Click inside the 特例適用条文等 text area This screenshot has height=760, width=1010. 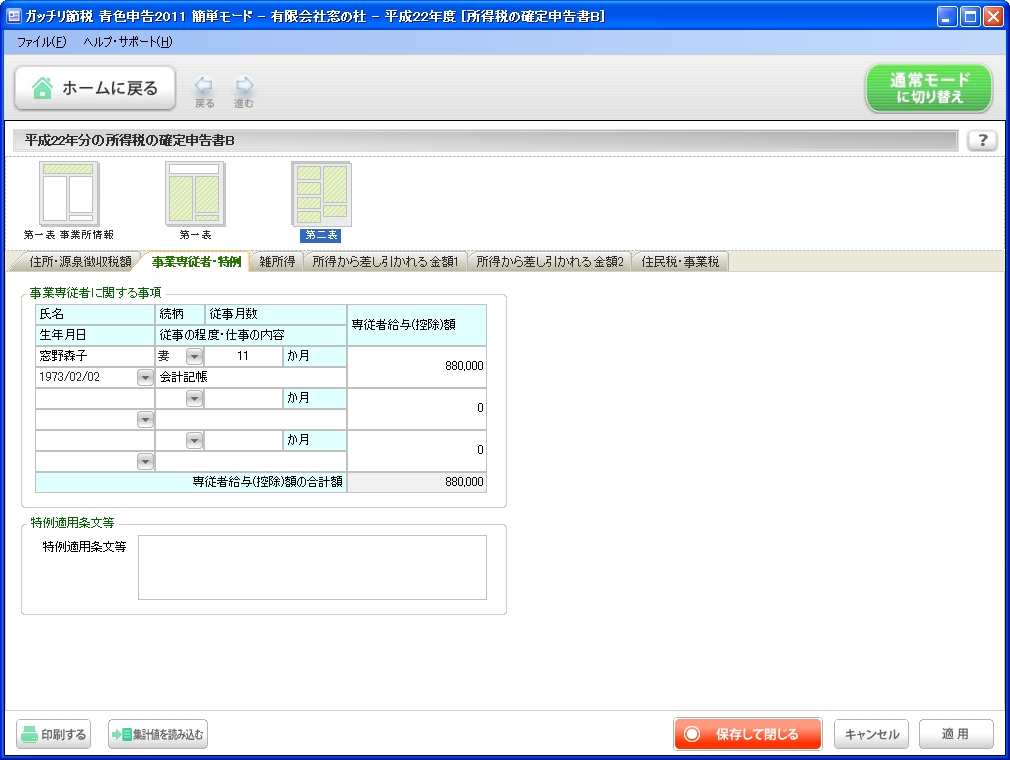tap(312, 566)
